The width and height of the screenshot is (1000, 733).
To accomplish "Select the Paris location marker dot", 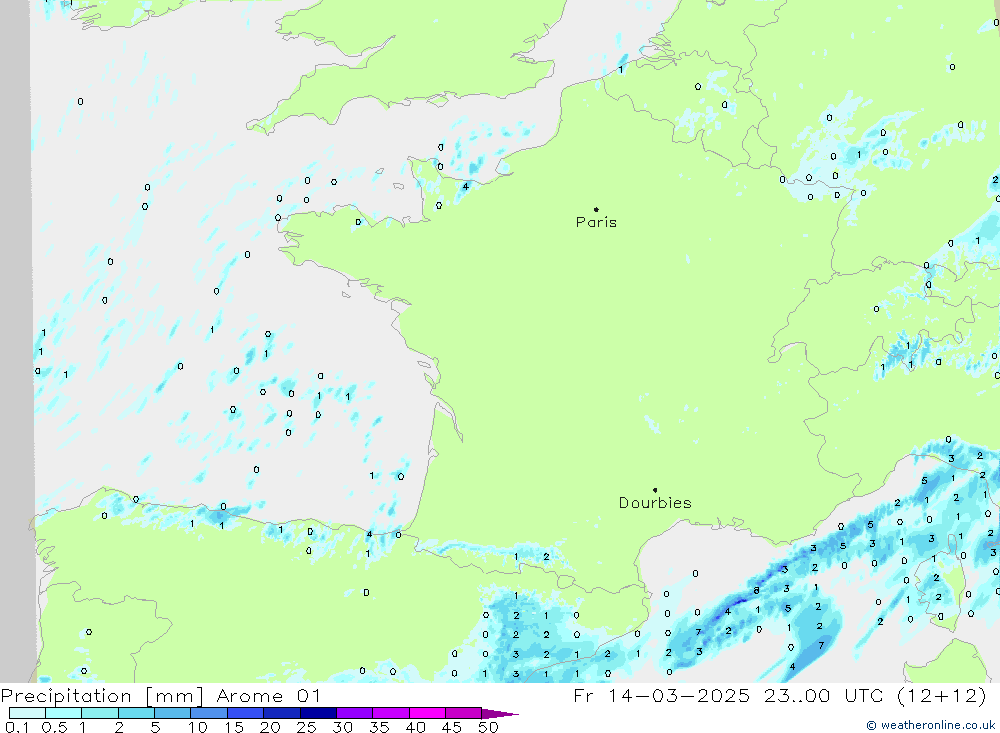I will [x=596, y=209].
